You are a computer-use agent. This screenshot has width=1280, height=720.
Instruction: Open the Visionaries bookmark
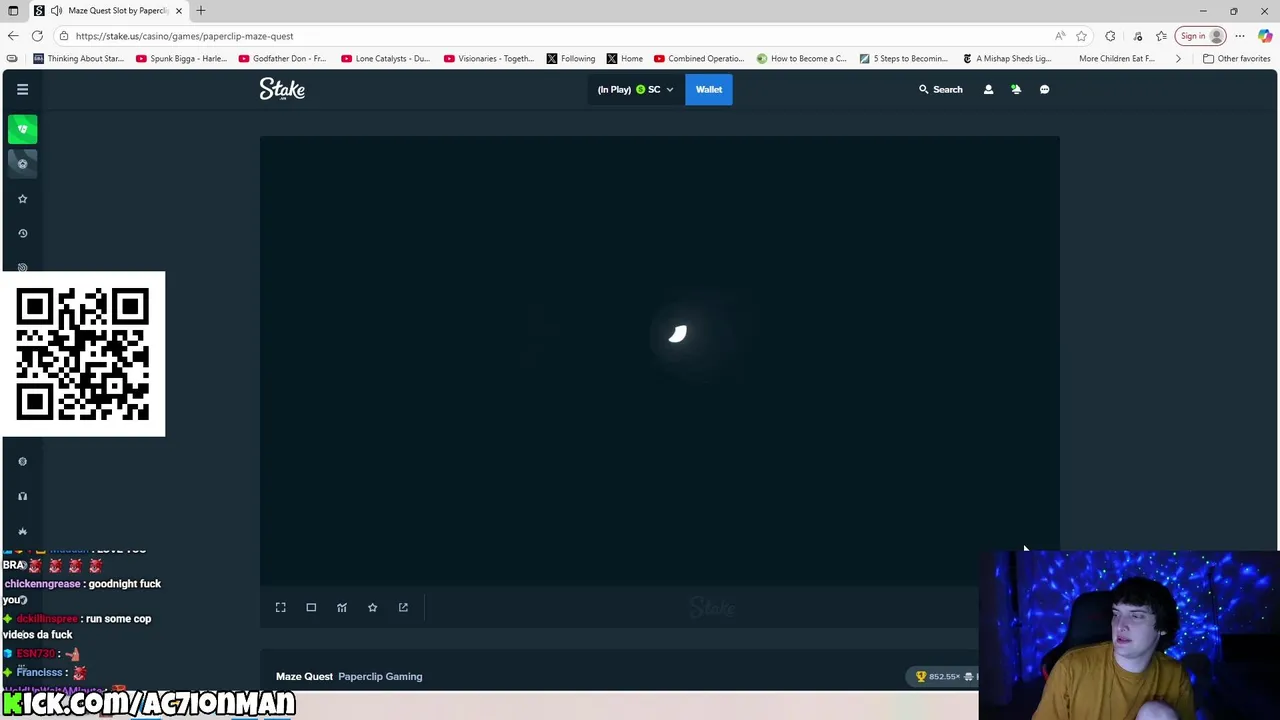click(490, 58)
